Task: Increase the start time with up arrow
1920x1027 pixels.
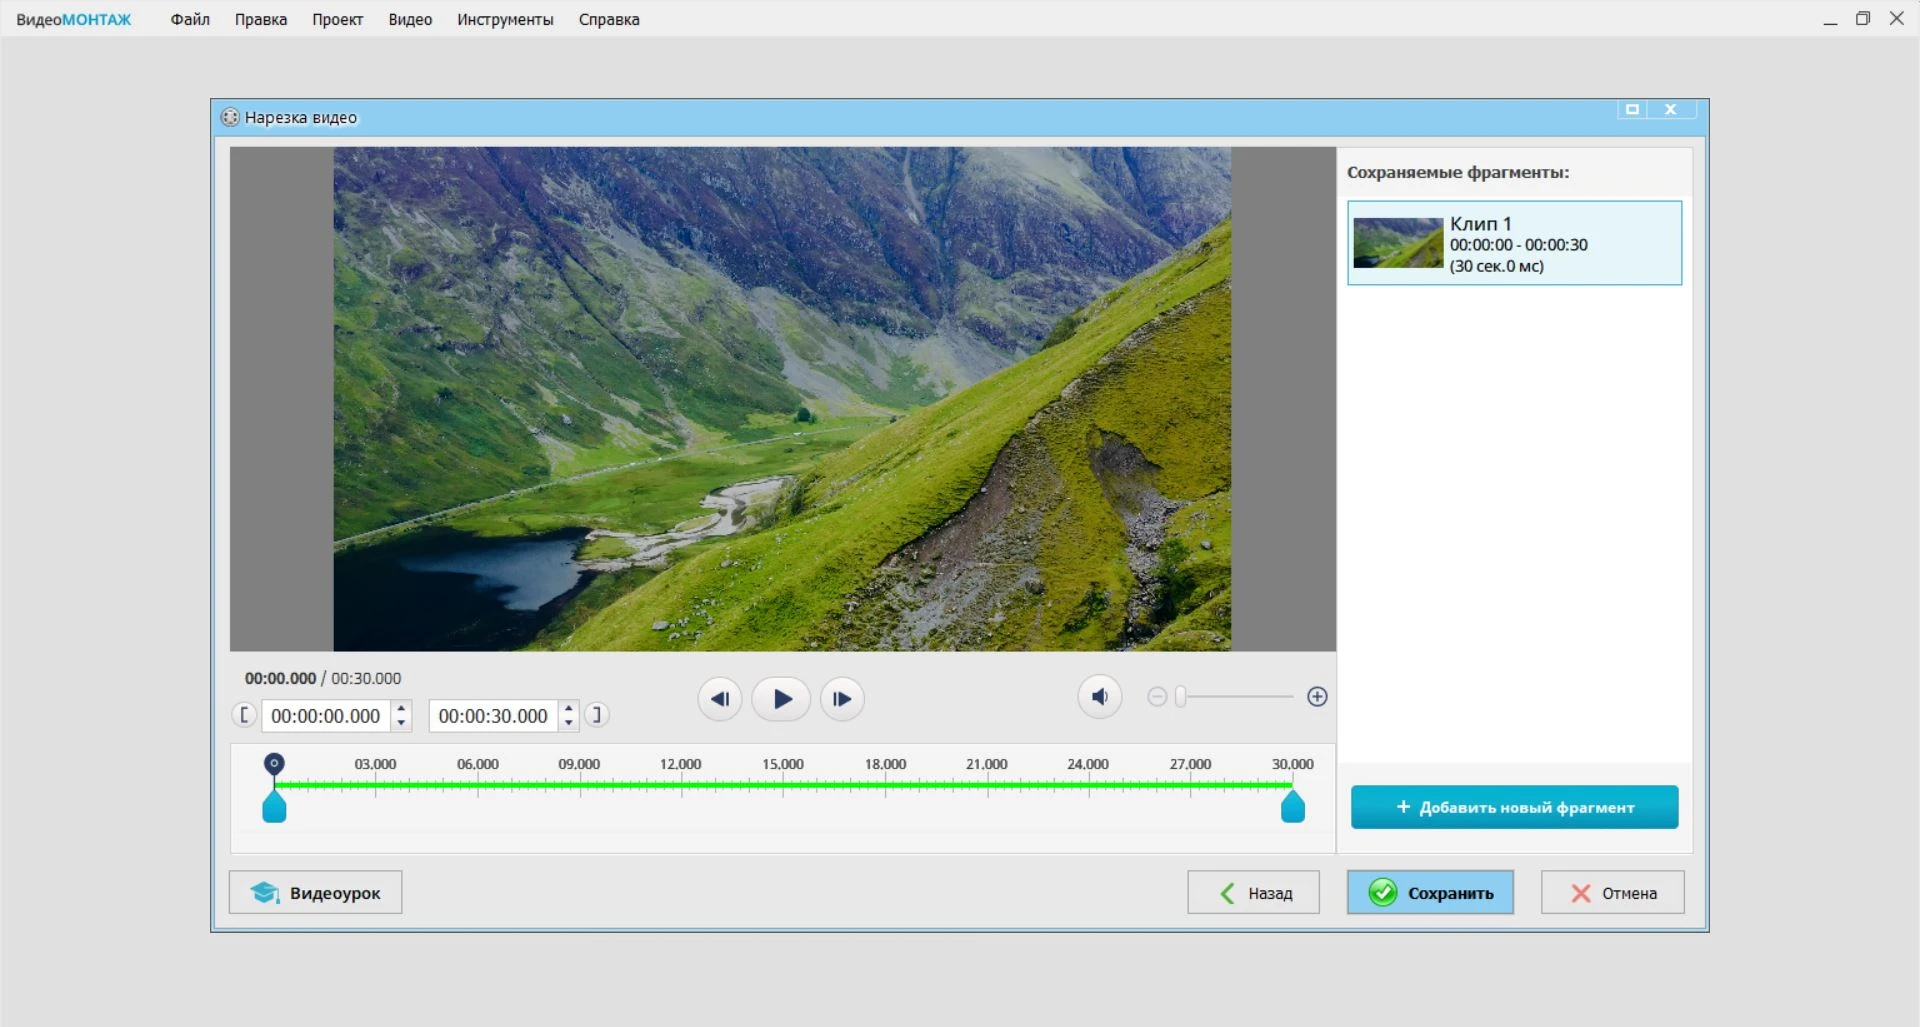Action: (x=401, y=709)
